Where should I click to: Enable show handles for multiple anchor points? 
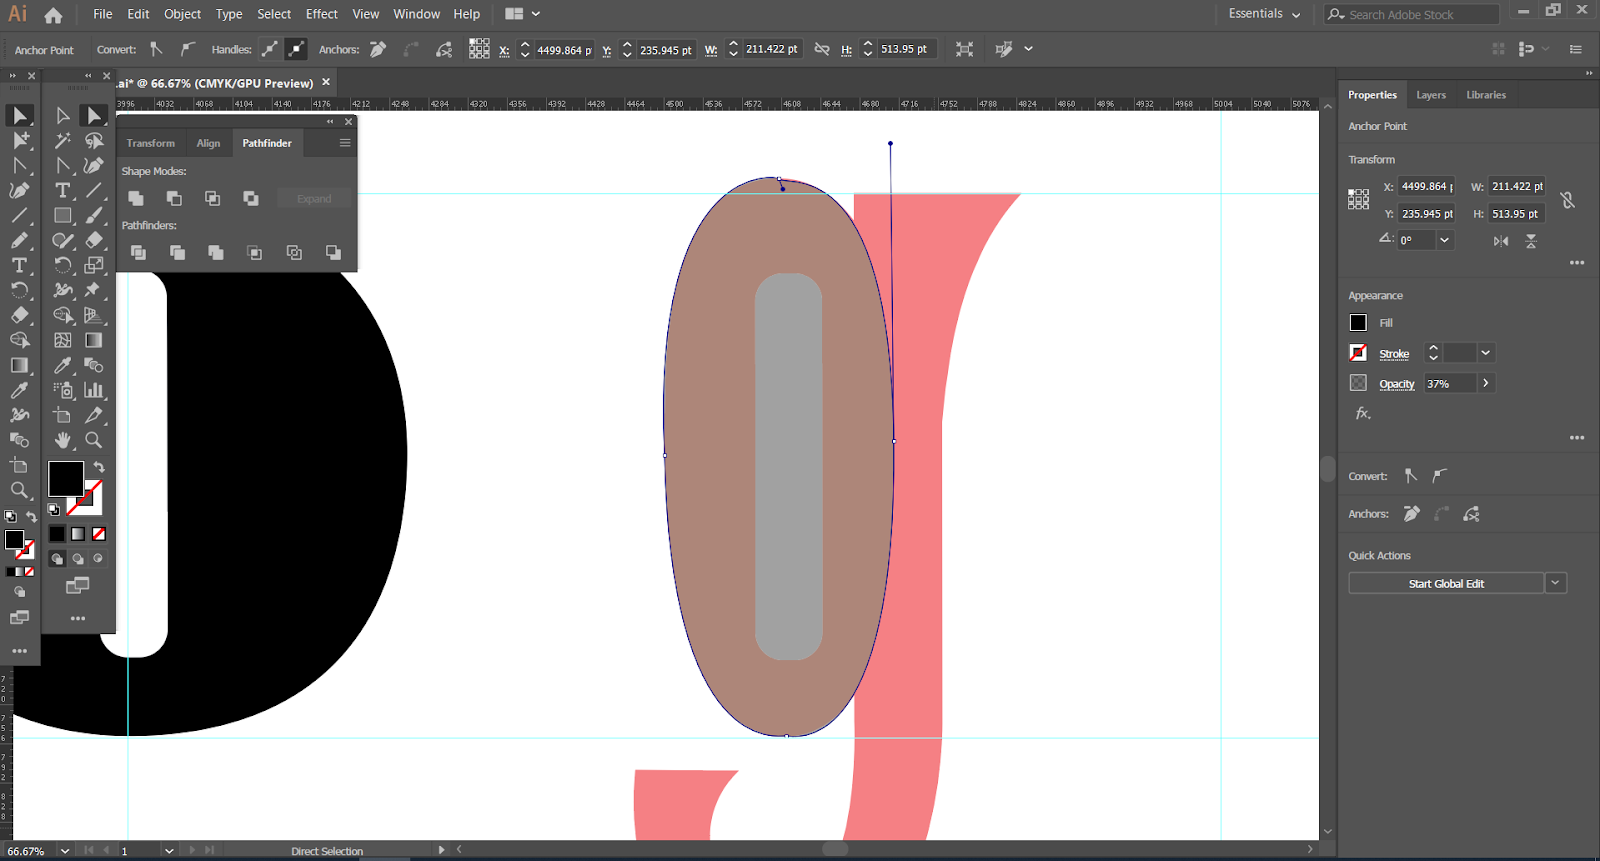coord(270,49)
